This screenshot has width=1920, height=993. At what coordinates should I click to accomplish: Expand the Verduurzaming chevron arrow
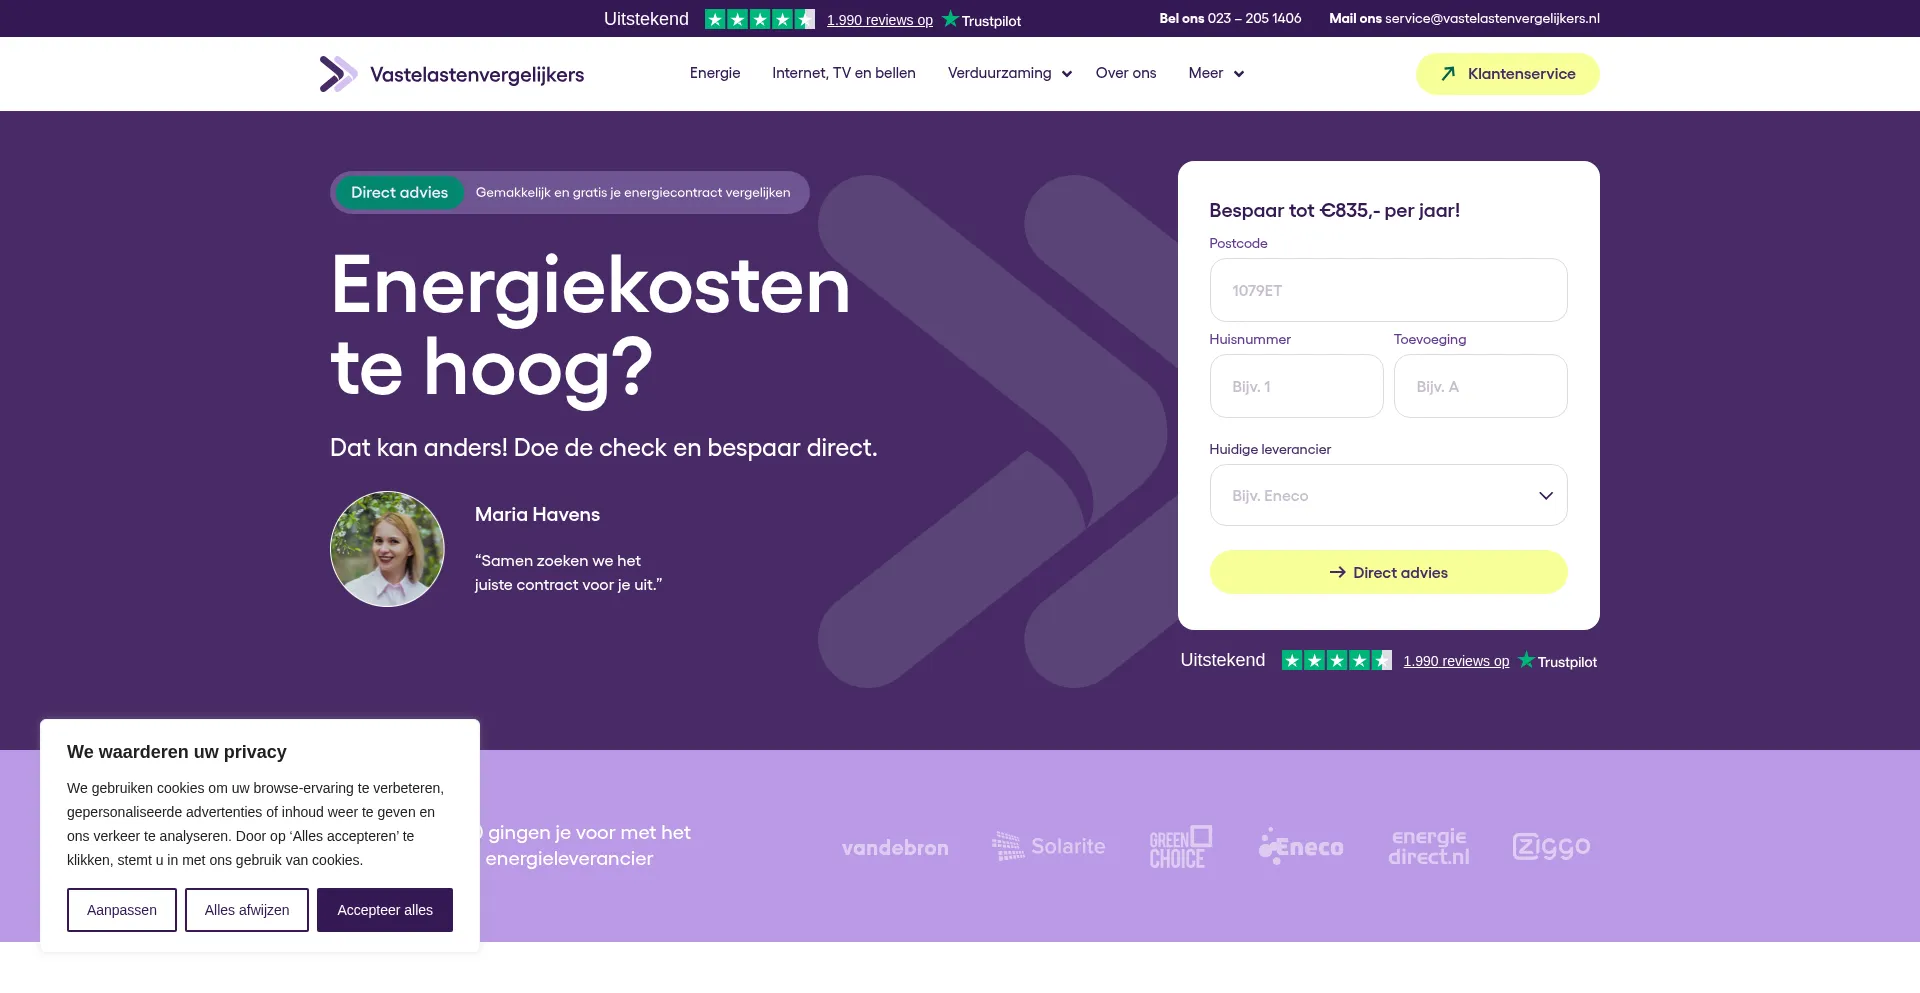tap(1067, 74)
